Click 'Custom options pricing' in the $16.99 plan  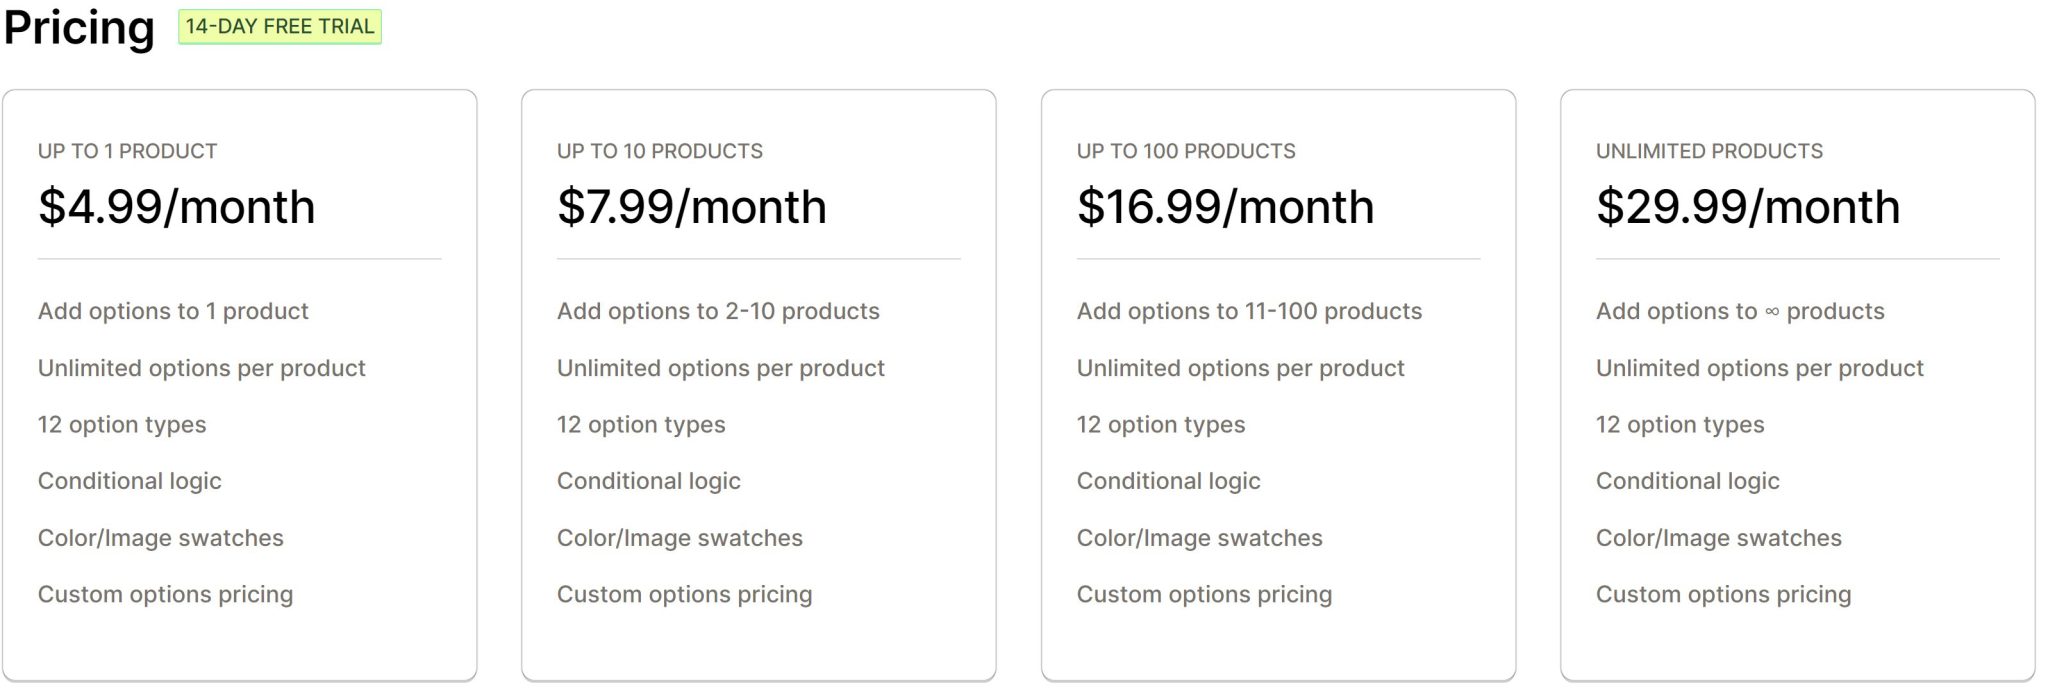(x=1204, y=595)
